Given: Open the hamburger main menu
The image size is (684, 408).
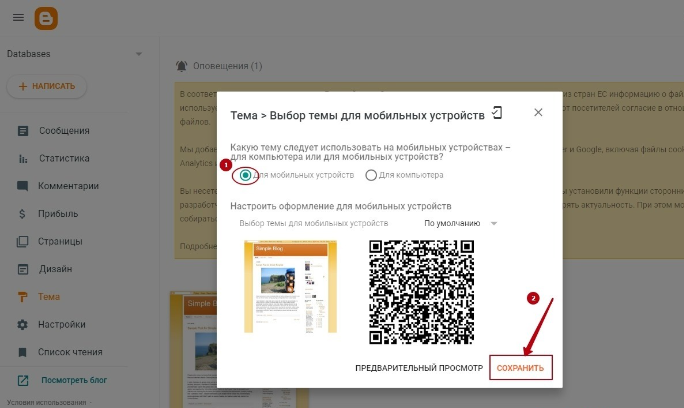Looking at the screenshot, I should click(18, 18).
